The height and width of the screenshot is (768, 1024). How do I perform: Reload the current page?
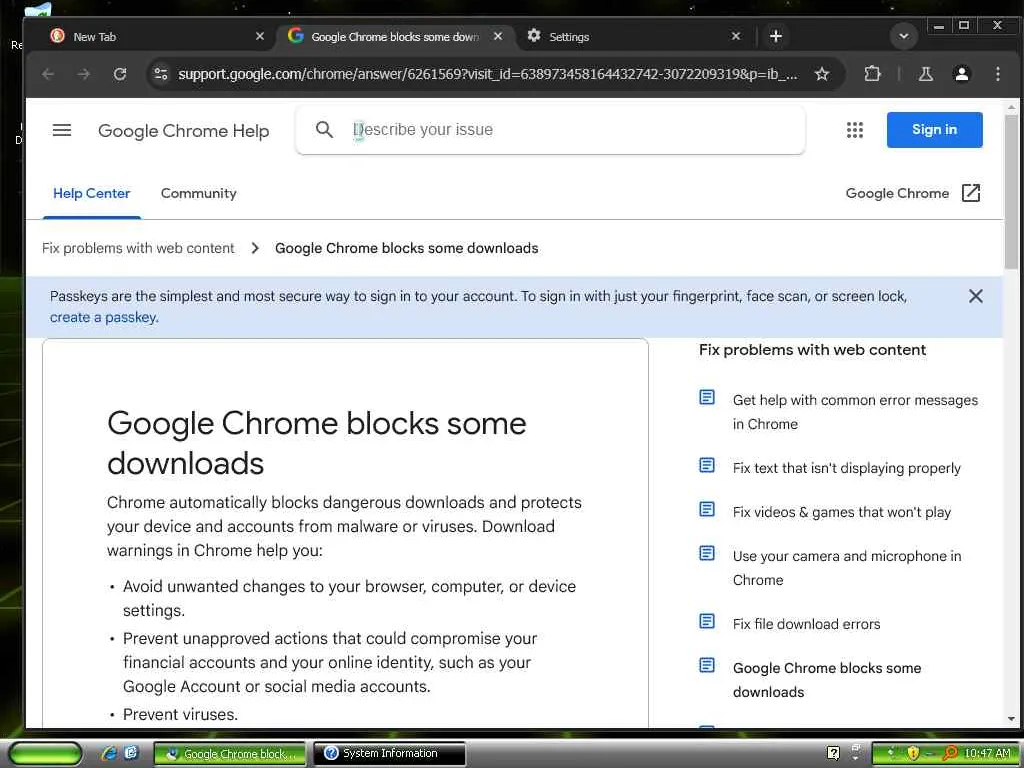[120, 74]
